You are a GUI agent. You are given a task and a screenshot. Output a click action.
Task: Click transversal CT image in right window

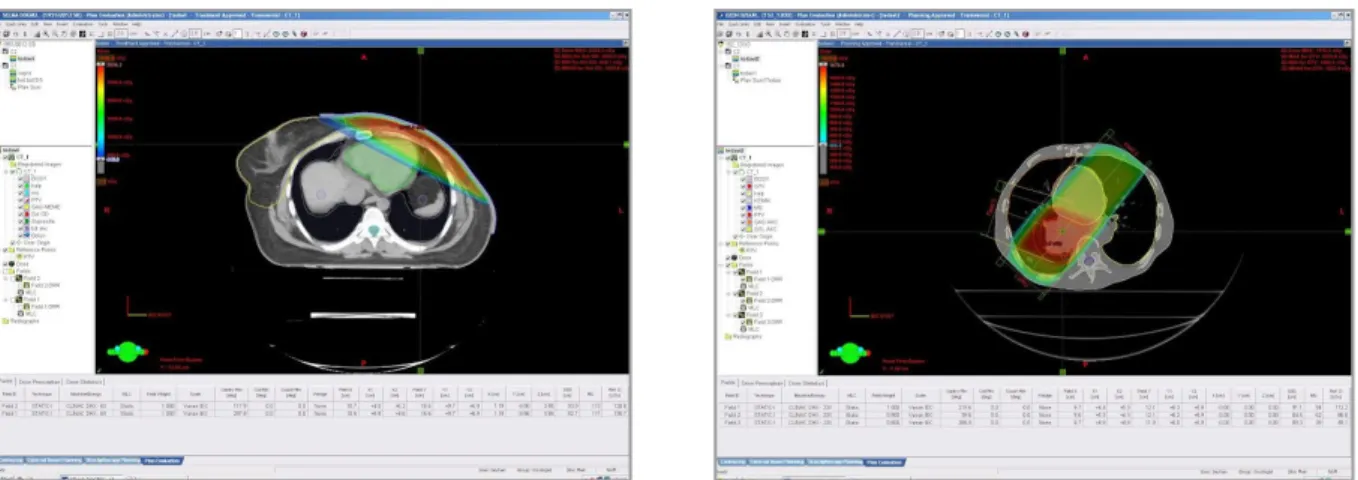pos(1083,210)
